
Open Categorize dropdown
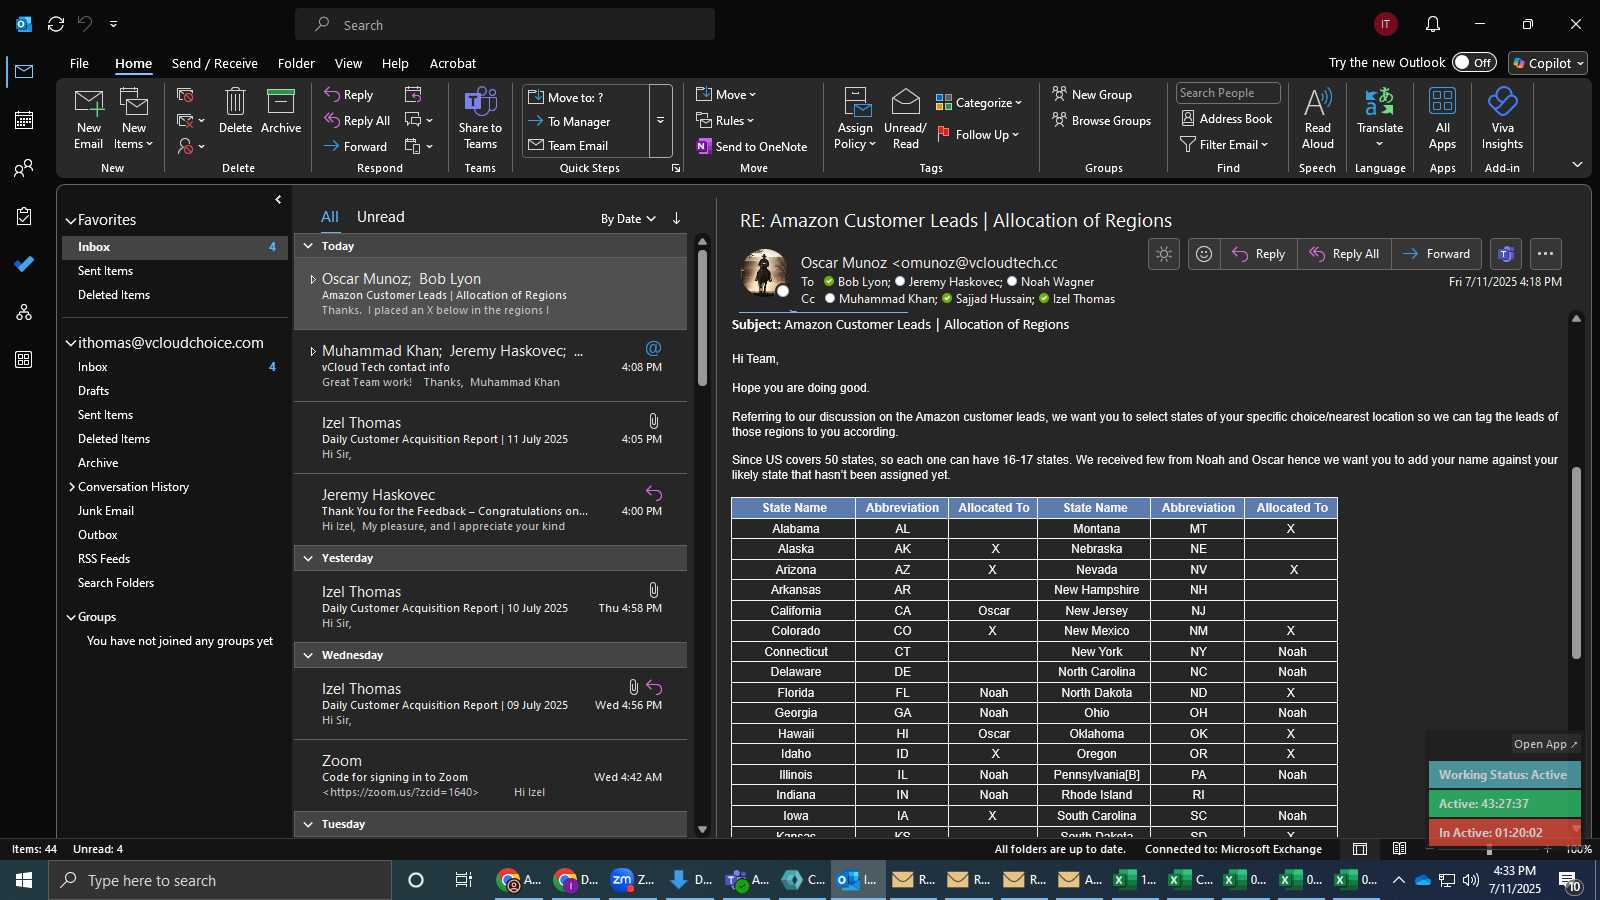(x=979, y=102)
